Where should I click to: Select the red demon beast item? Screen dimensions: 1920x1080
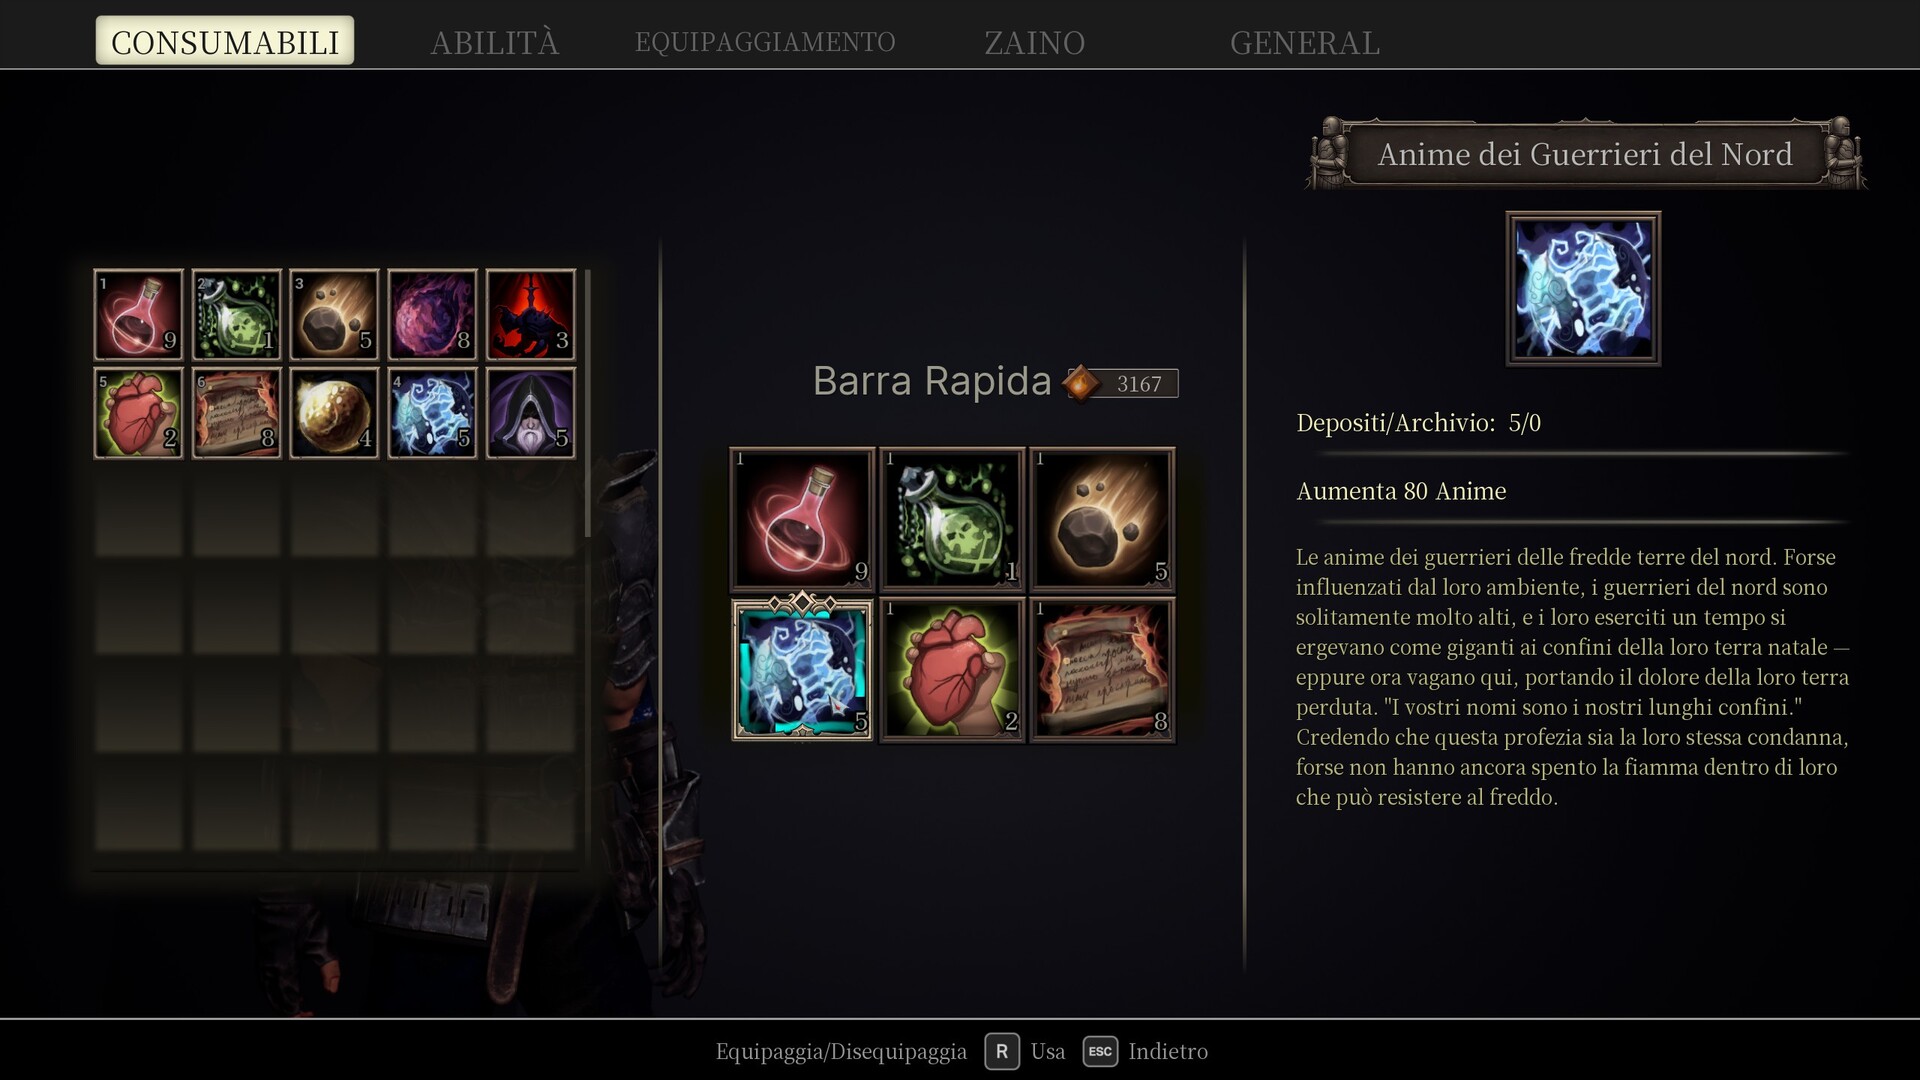tap(531, 314)
